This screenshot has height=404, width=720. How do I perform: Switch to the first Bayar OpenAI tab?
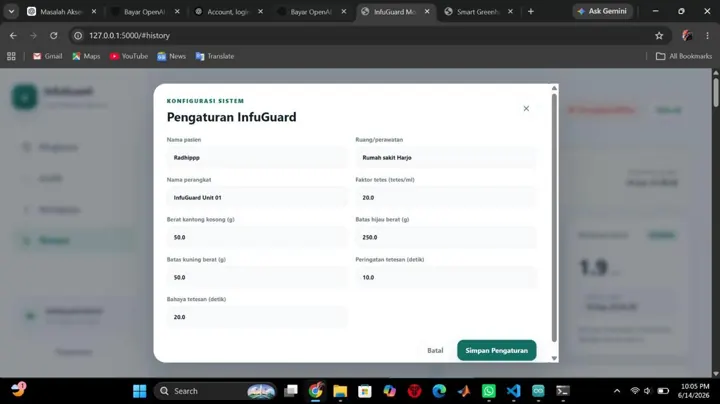pos(145,12)
